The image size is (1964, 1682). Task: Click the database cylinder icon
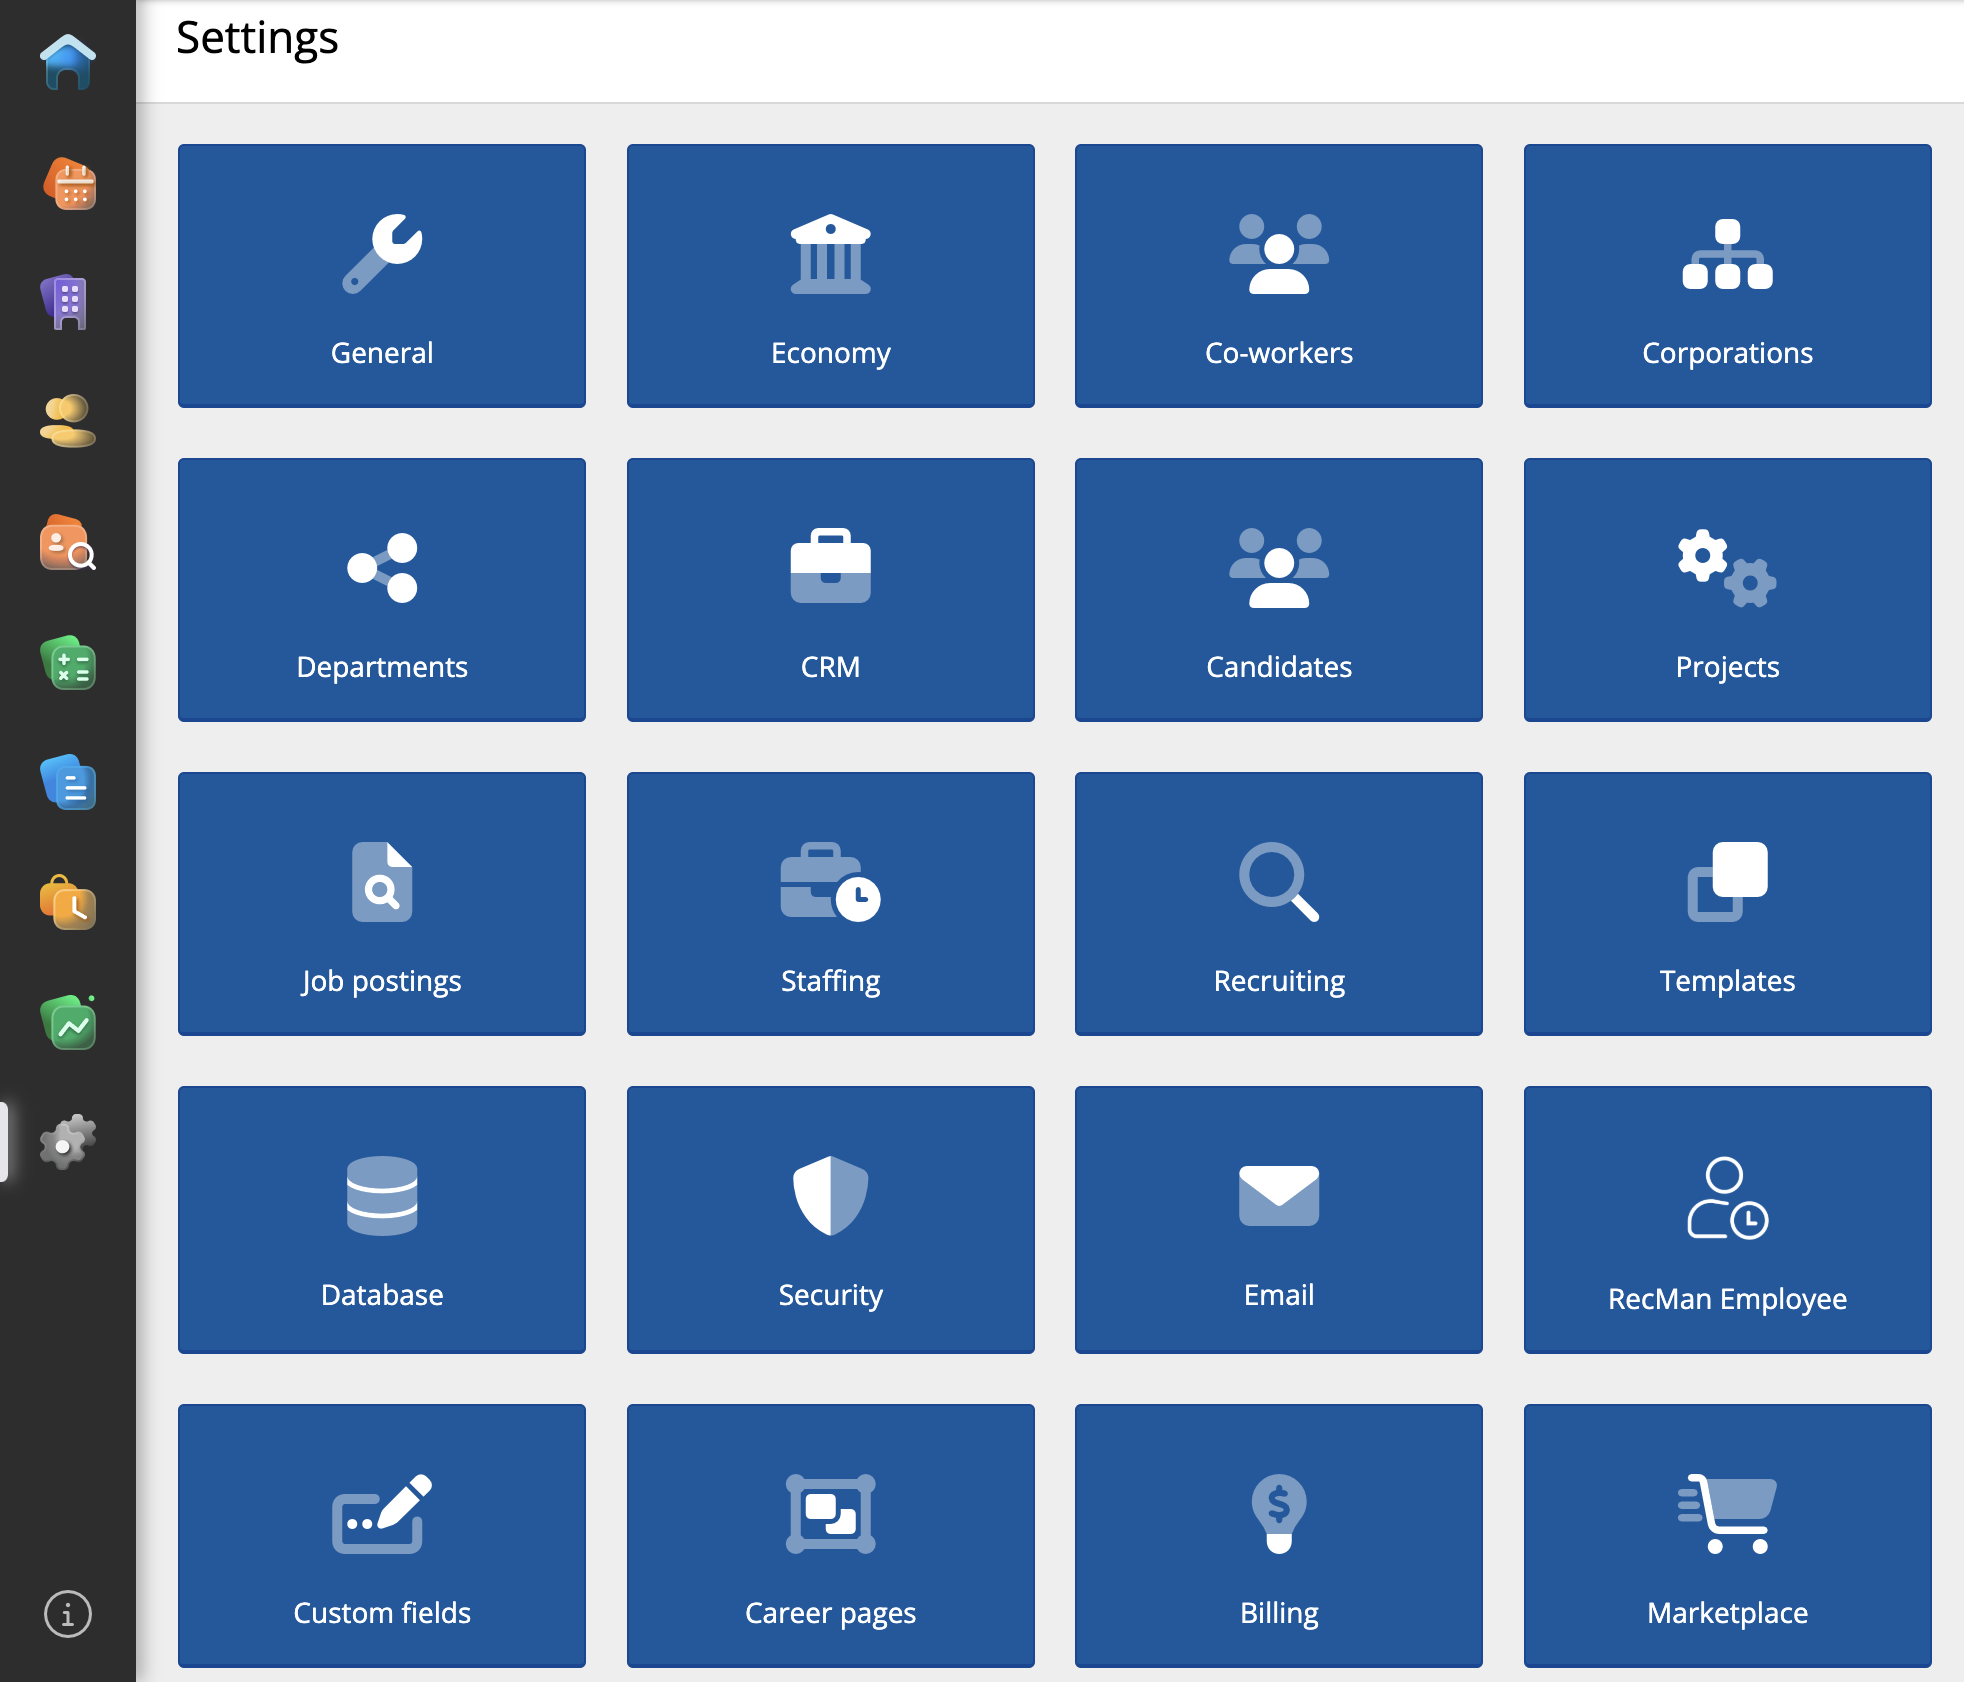point(382,1196)
